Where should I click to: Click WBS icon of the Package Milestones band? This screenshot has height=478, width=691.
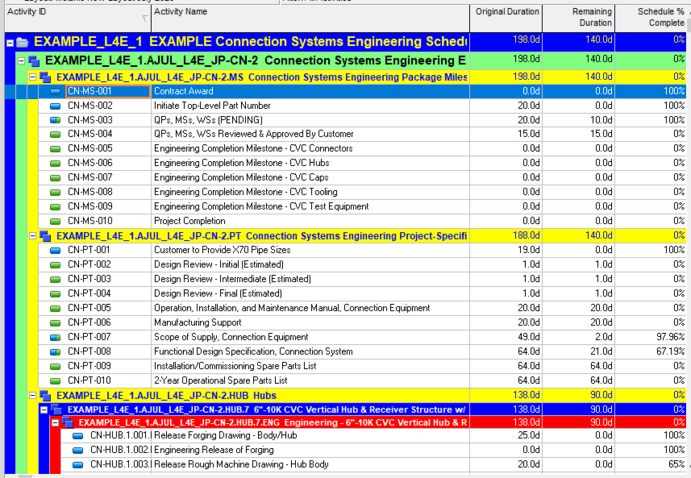tap(45, 78)
